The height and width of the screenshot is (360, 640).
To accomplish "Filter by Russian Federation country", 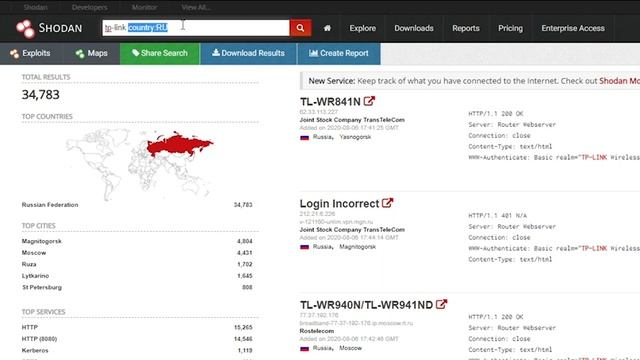I will pyautogui.click(x=50, y=205).
